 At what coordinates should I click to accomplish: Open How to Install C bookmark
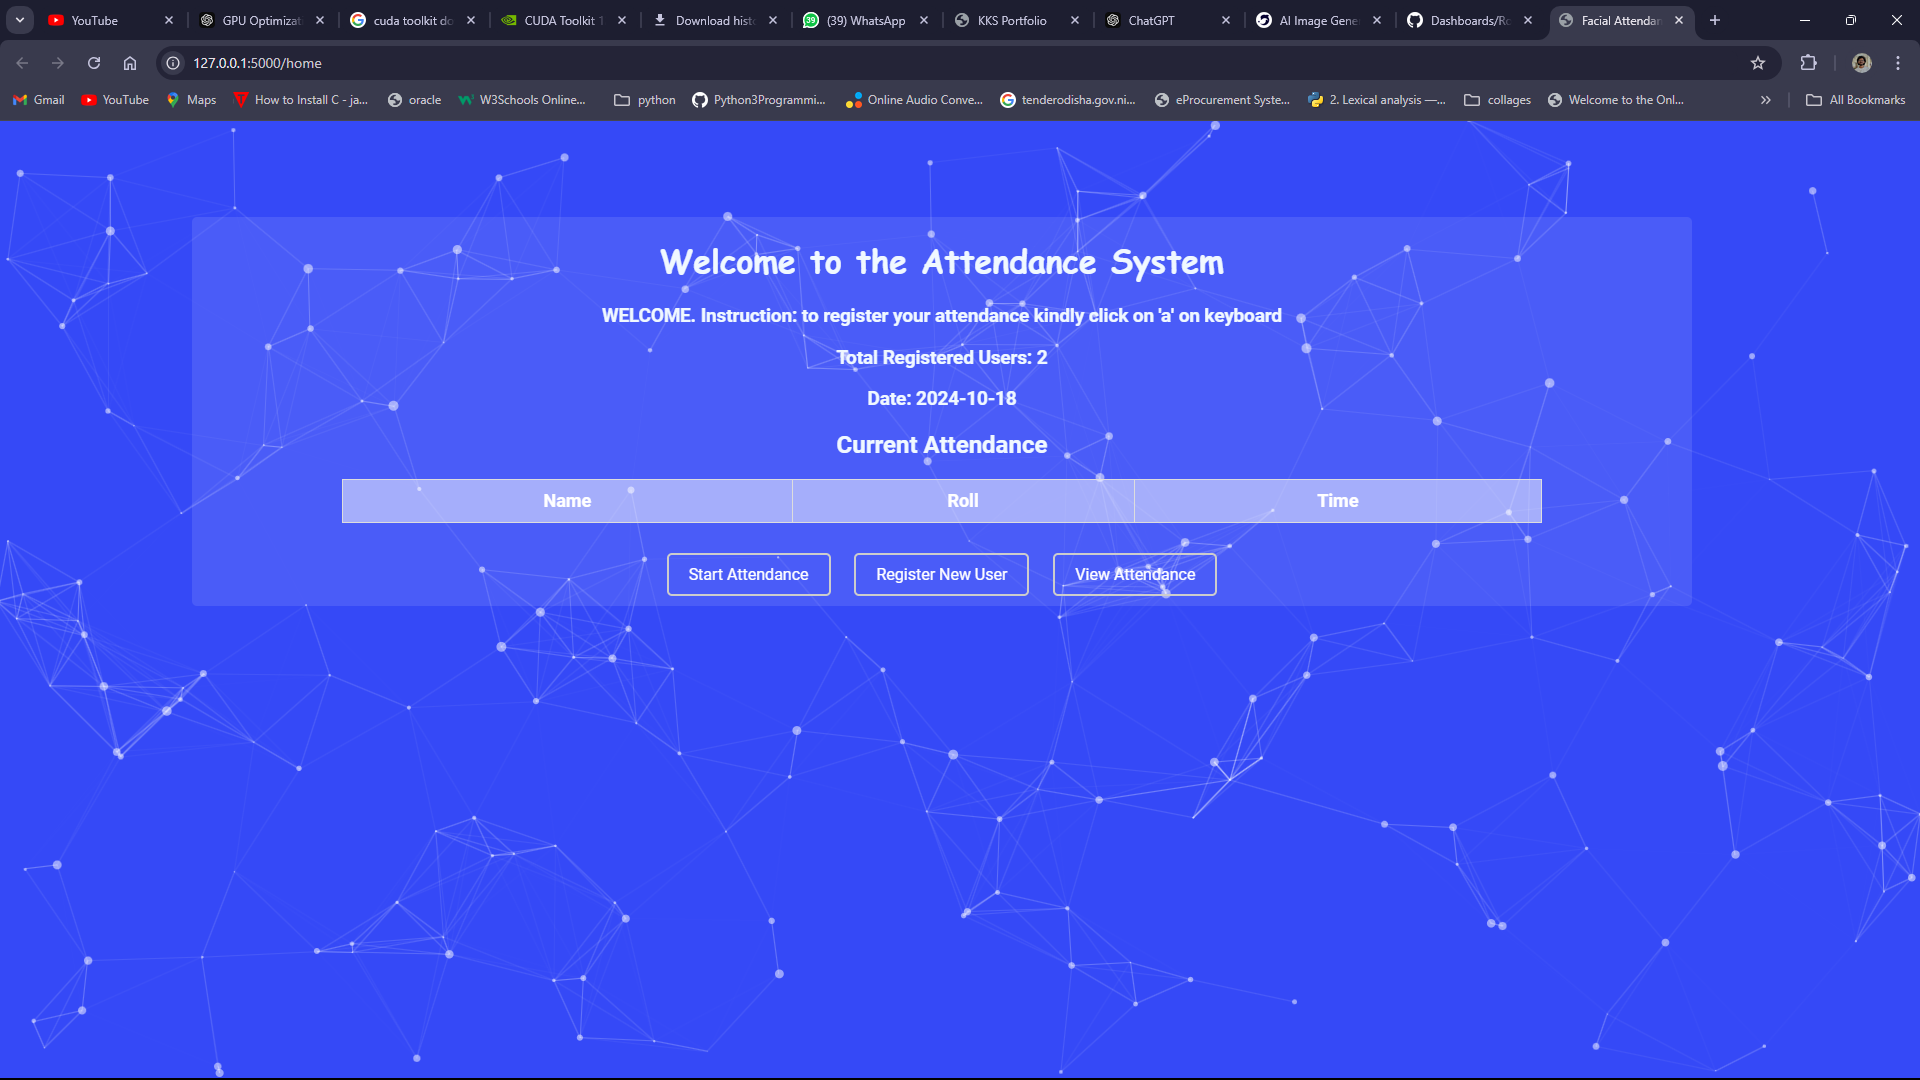pyautogui.click(x=300, y=100)
